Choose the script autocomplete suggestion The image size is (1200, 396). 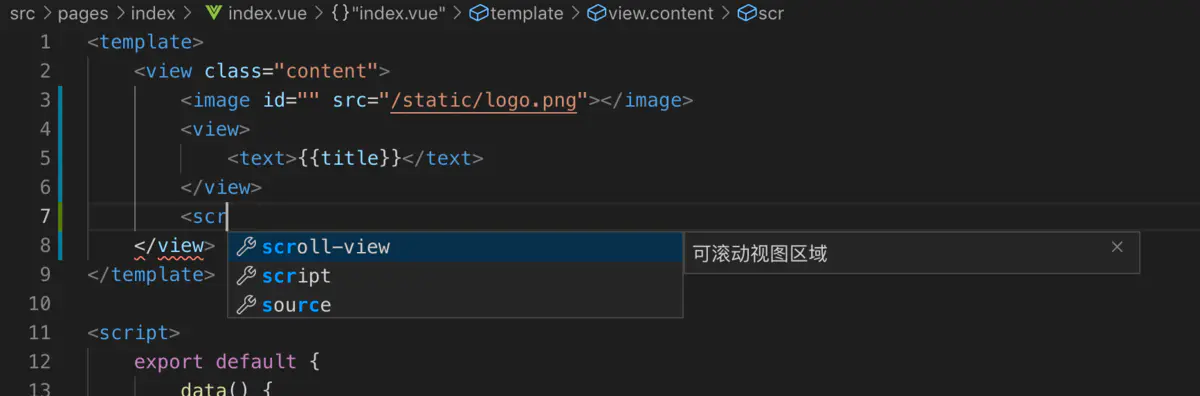455,276
